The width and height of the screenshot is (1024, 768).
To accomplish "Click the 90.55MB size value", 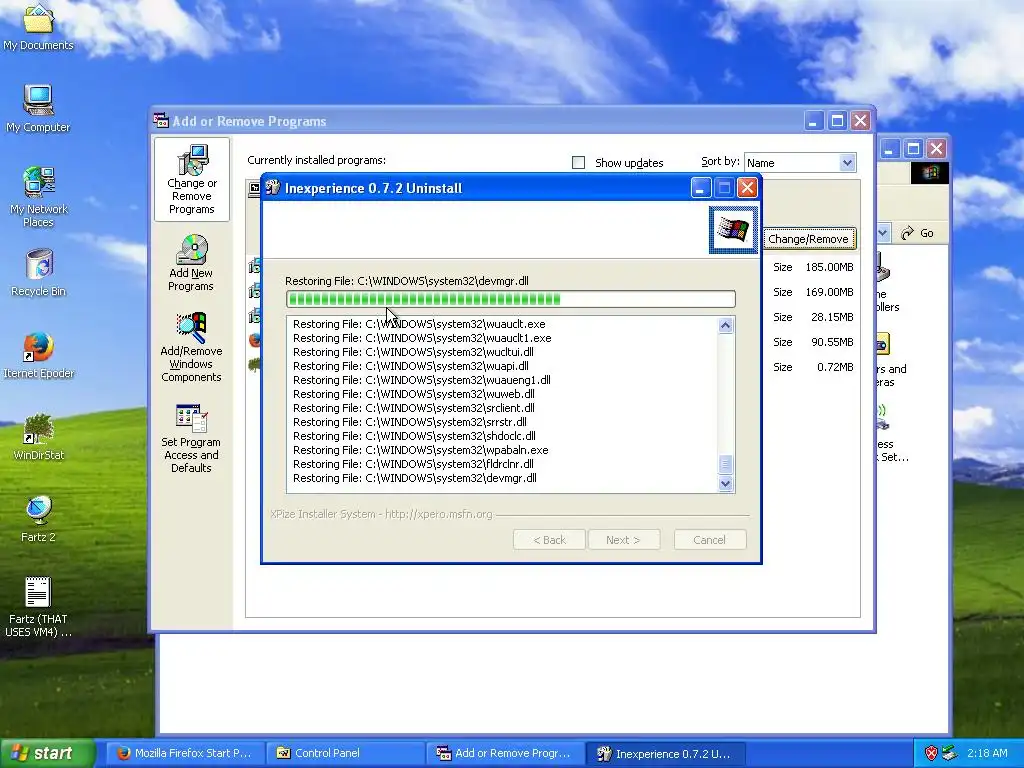I will coord(832,342).
